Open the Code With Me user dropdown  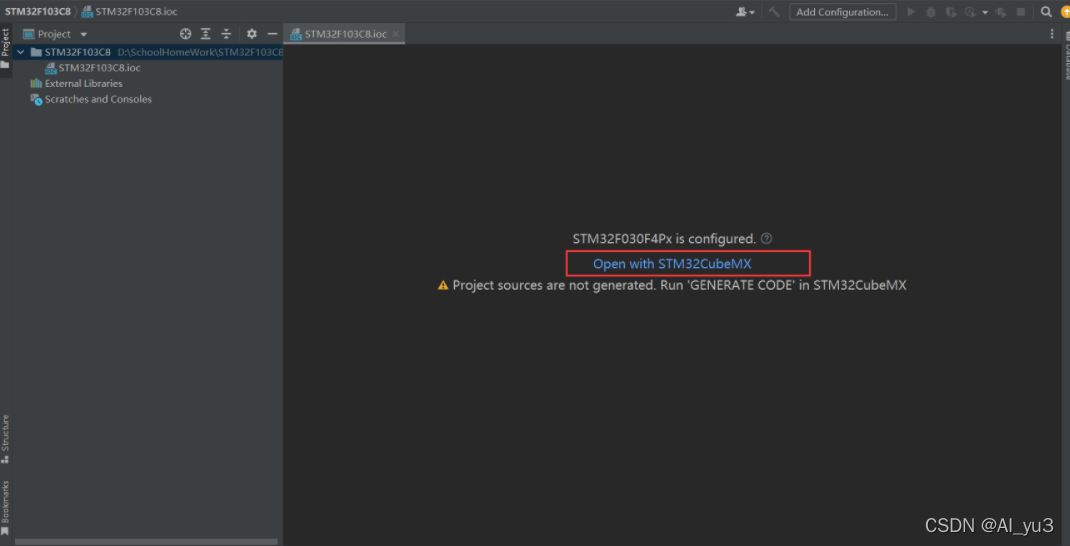coord(746,12)
